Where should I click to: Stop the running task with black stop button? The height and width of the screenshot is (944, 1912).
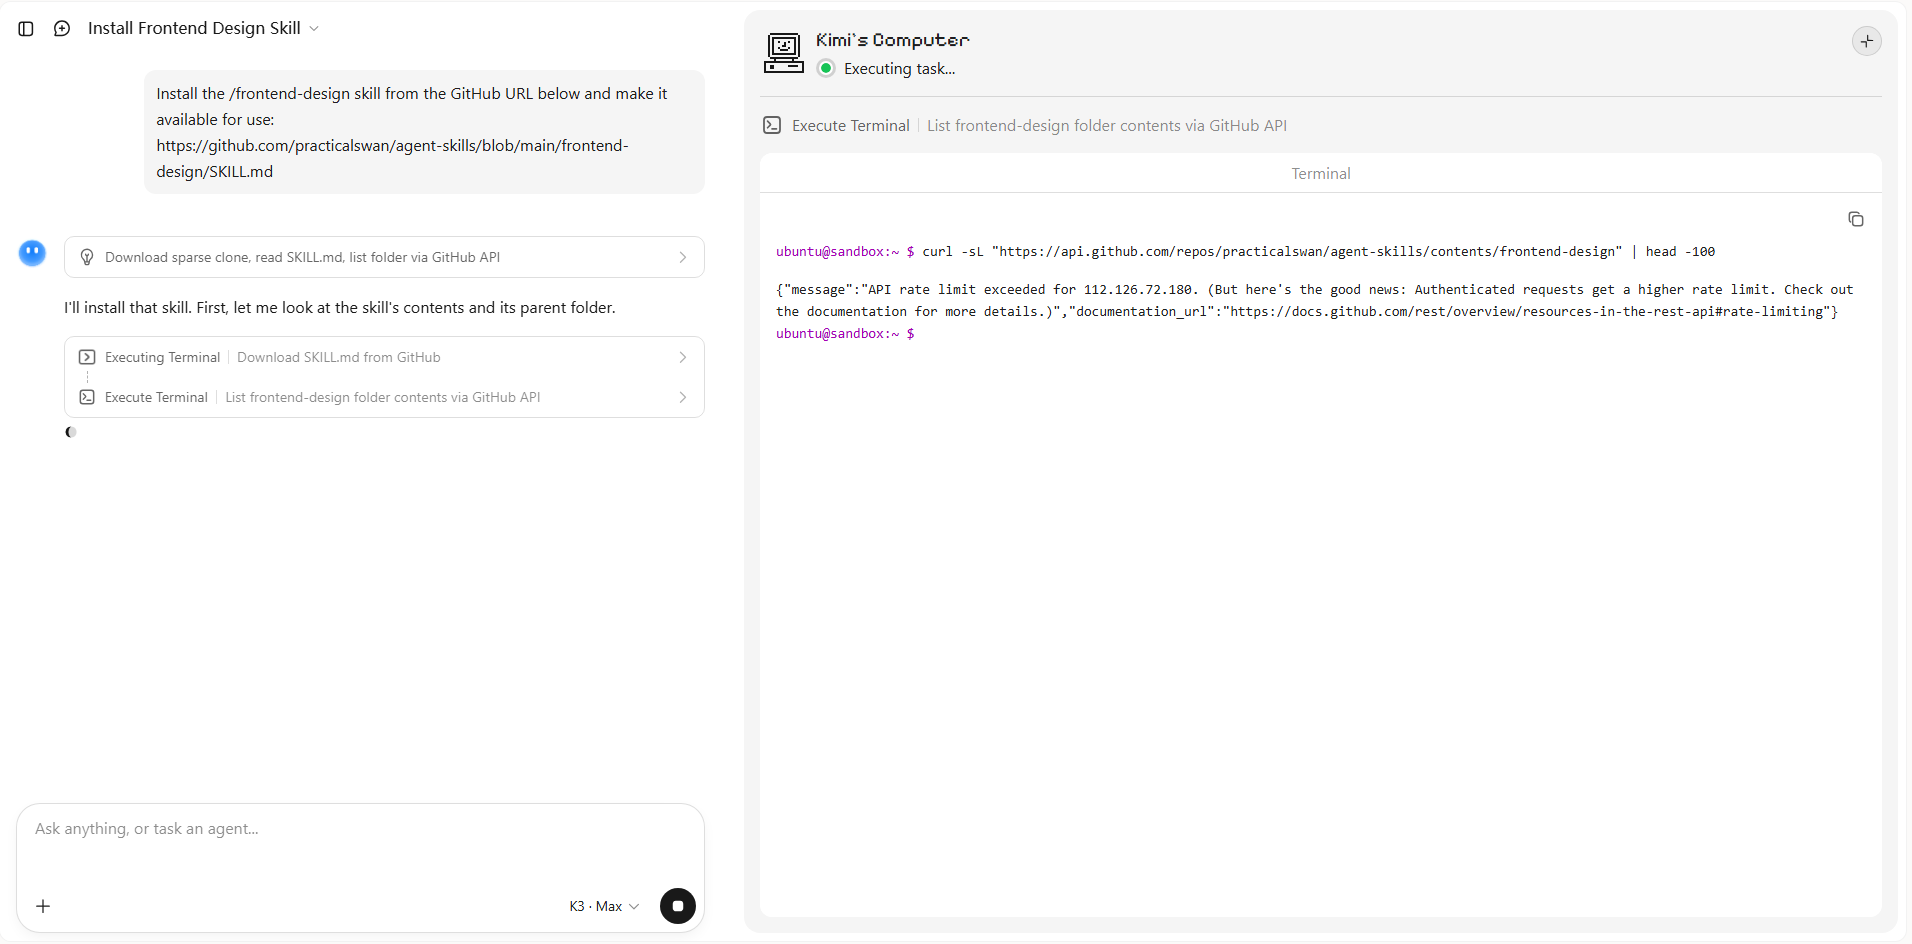click(678, 906)
